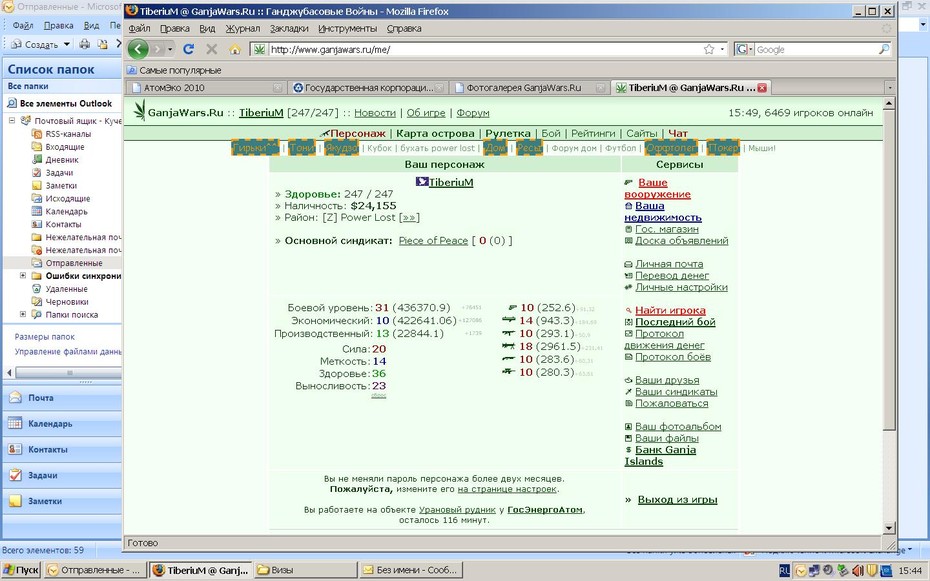Open Календарь folder in Outlook tree
930x581 pixels.
(66, 211)
